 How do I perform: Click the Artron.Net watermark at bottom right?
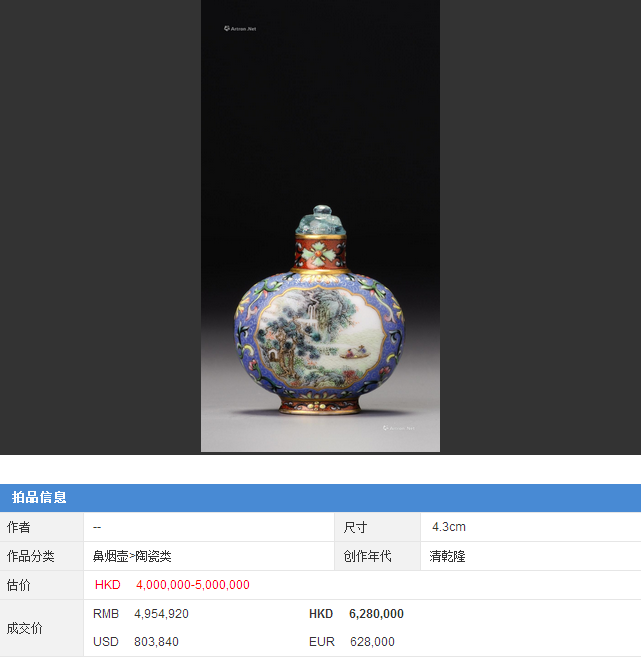398,428
